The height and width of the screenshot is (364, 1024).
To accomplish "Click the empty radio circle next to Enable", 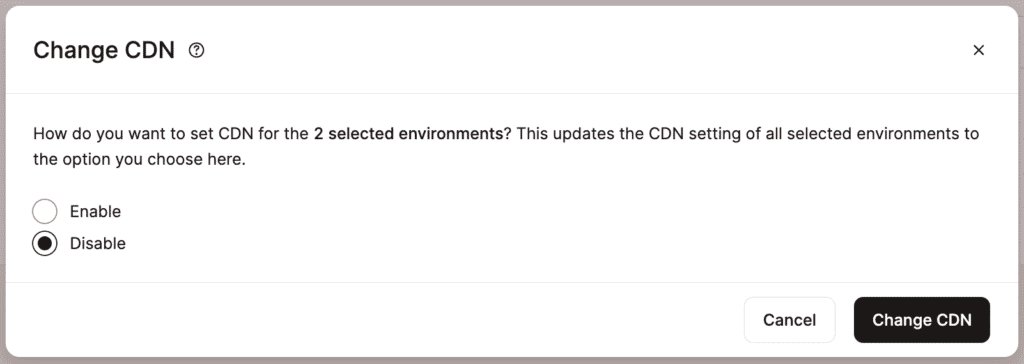I will pos(44,212).
